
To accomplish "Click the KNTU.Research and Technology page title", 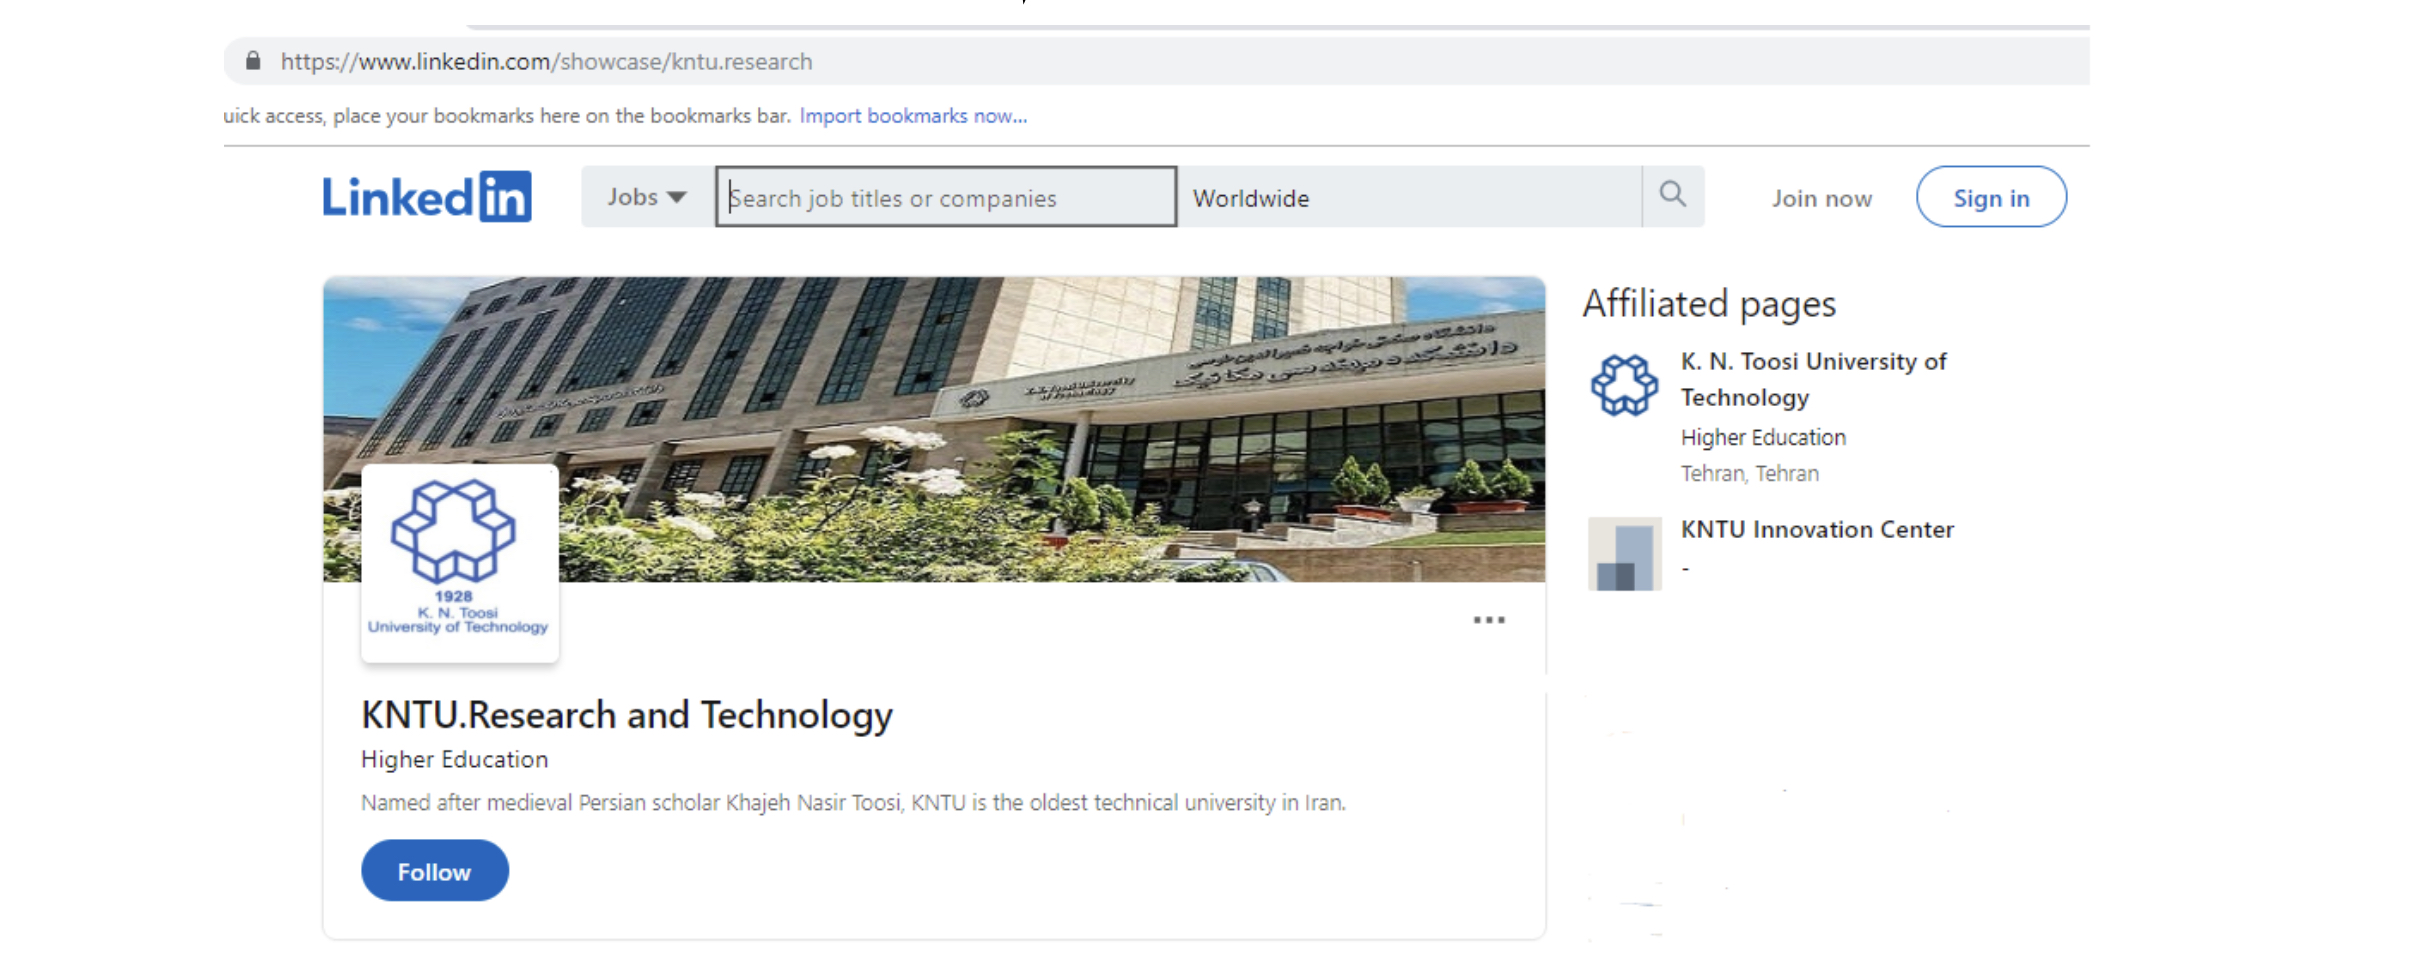I will (x=627, y=715).
